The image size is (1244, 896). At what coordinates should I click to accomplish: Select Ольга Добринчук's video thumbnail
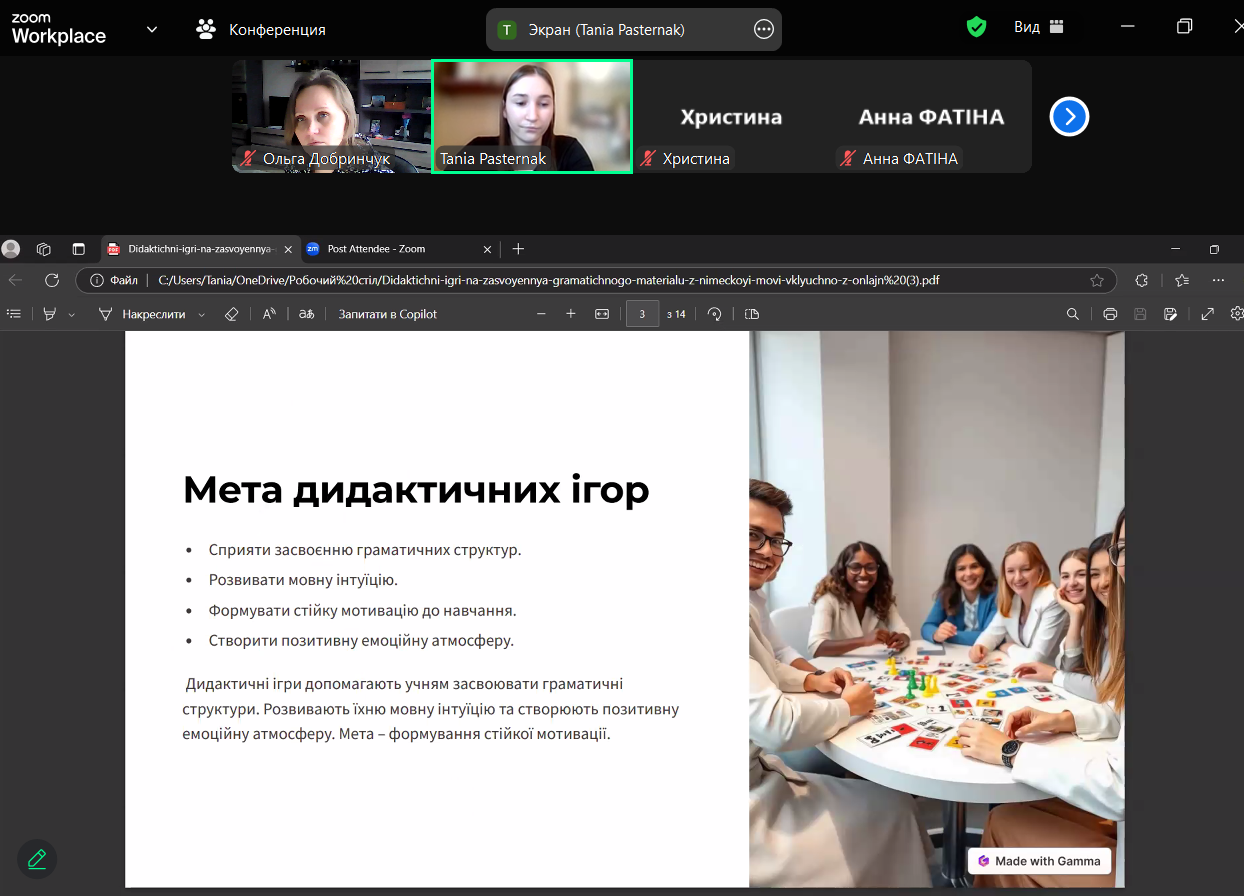click(332, 116)
